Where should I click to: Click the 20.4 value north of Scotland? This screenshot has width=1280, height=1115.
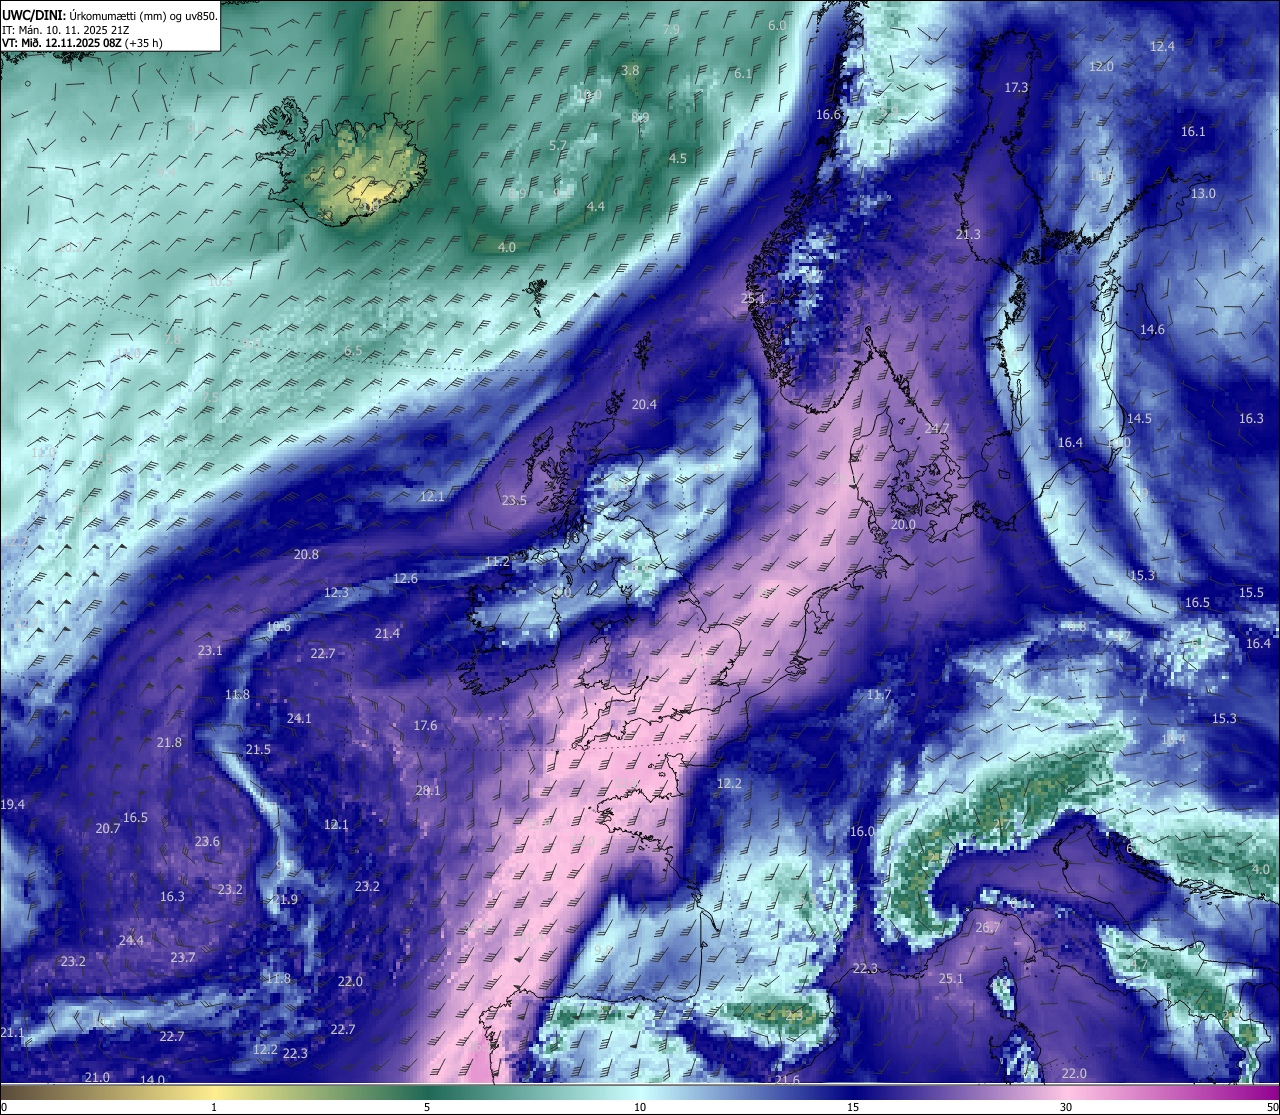click(x=644, y=404)
